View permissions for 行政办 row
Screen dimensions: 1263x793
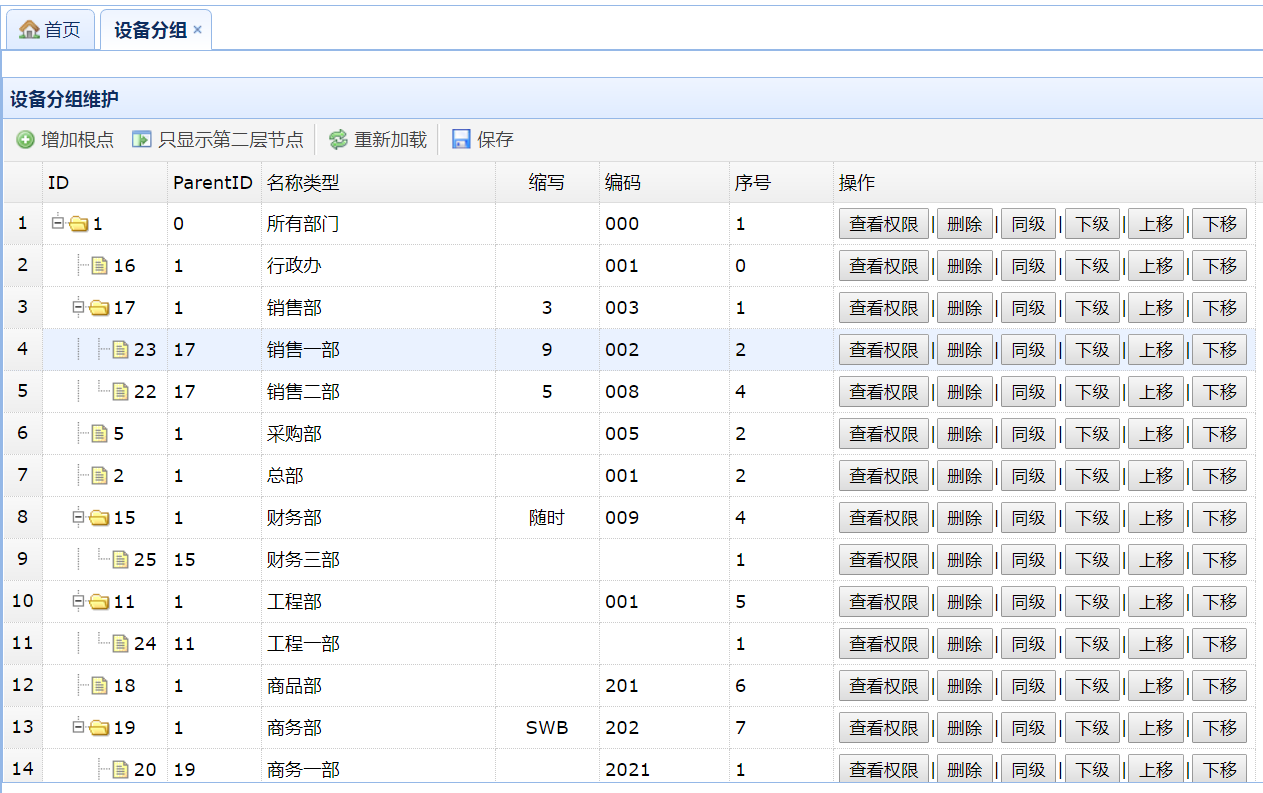pyautogui.click(x=883, y=266)
